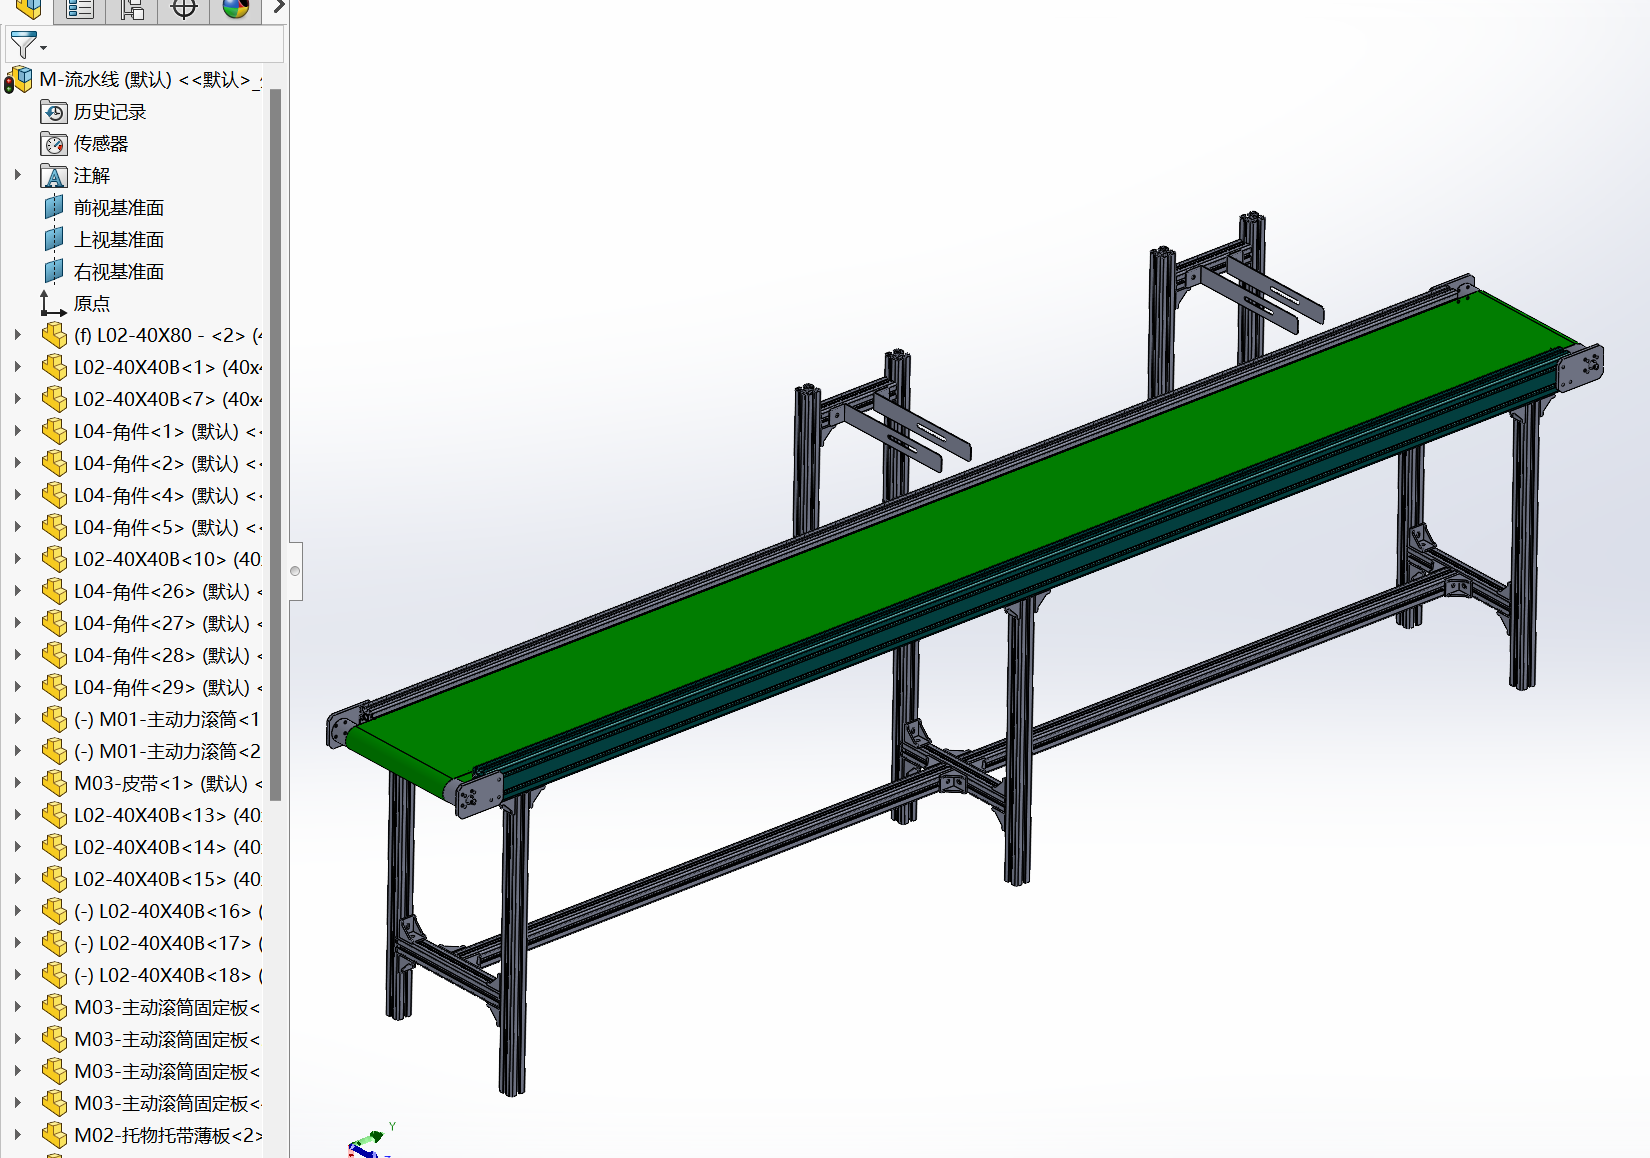Select the 前视基准面 front plane
Image resolution: width=1650 pixels, height=1158 pixels.
coord(118,208)
